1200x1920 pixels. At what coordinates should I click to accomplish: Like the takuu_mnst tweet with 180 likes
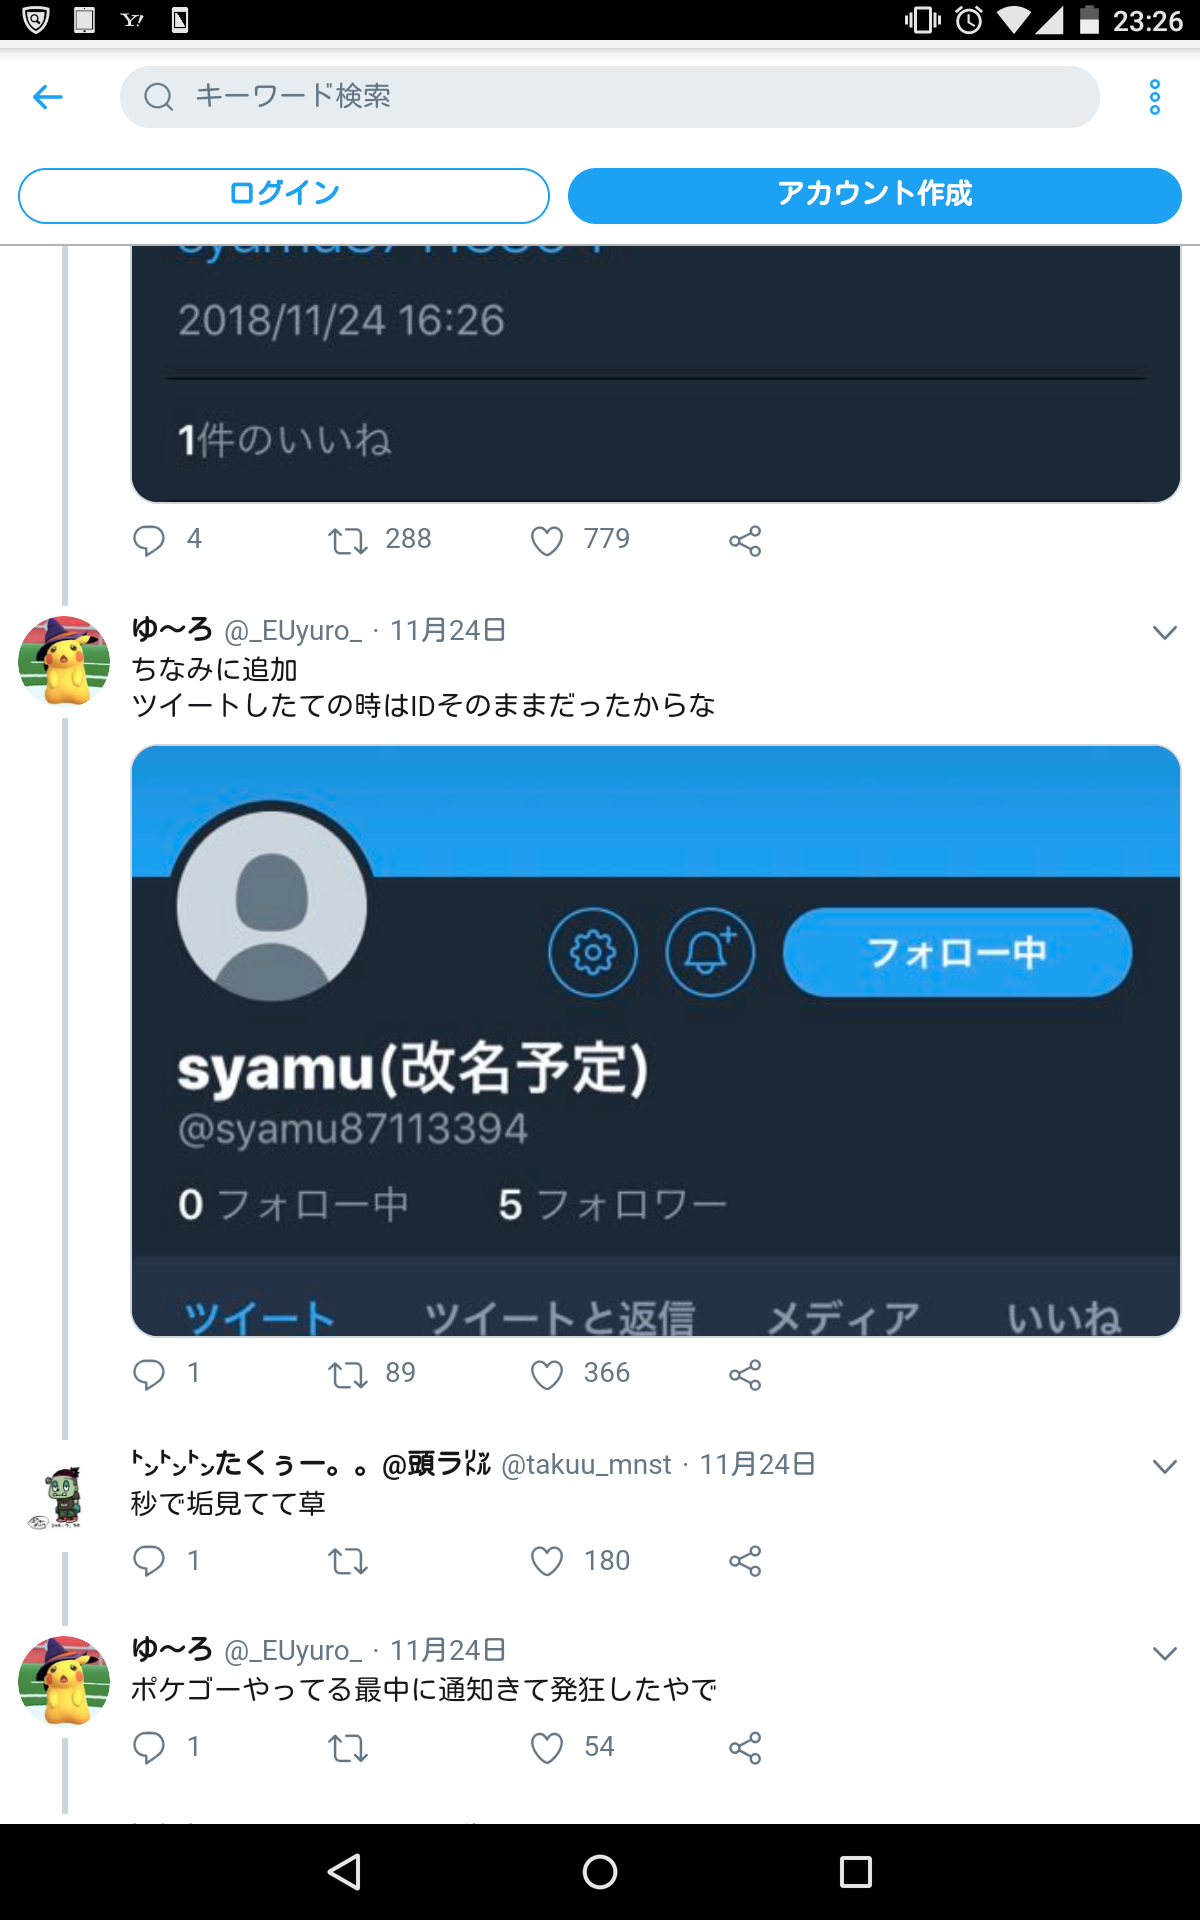[x=547, y=1561]
